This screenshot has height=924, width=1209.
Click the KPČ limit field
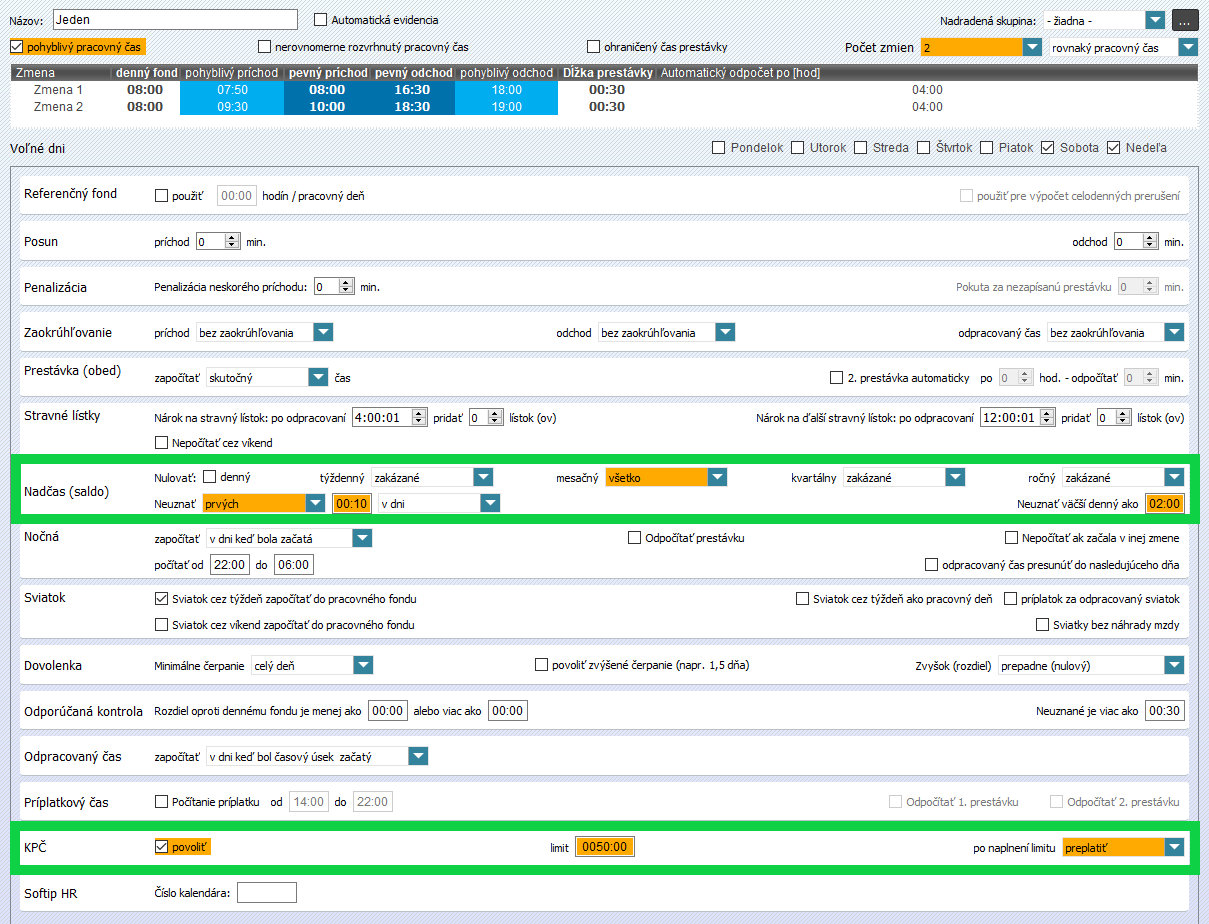click(605, 847)
